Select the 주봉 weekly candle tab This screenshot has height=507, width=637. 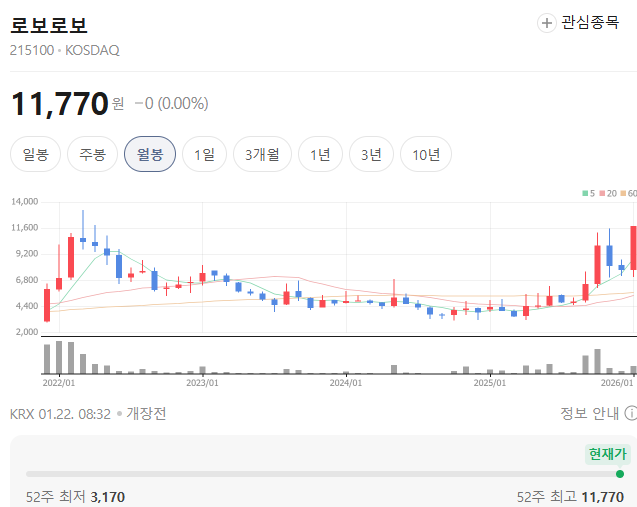[x=93, y=154]
